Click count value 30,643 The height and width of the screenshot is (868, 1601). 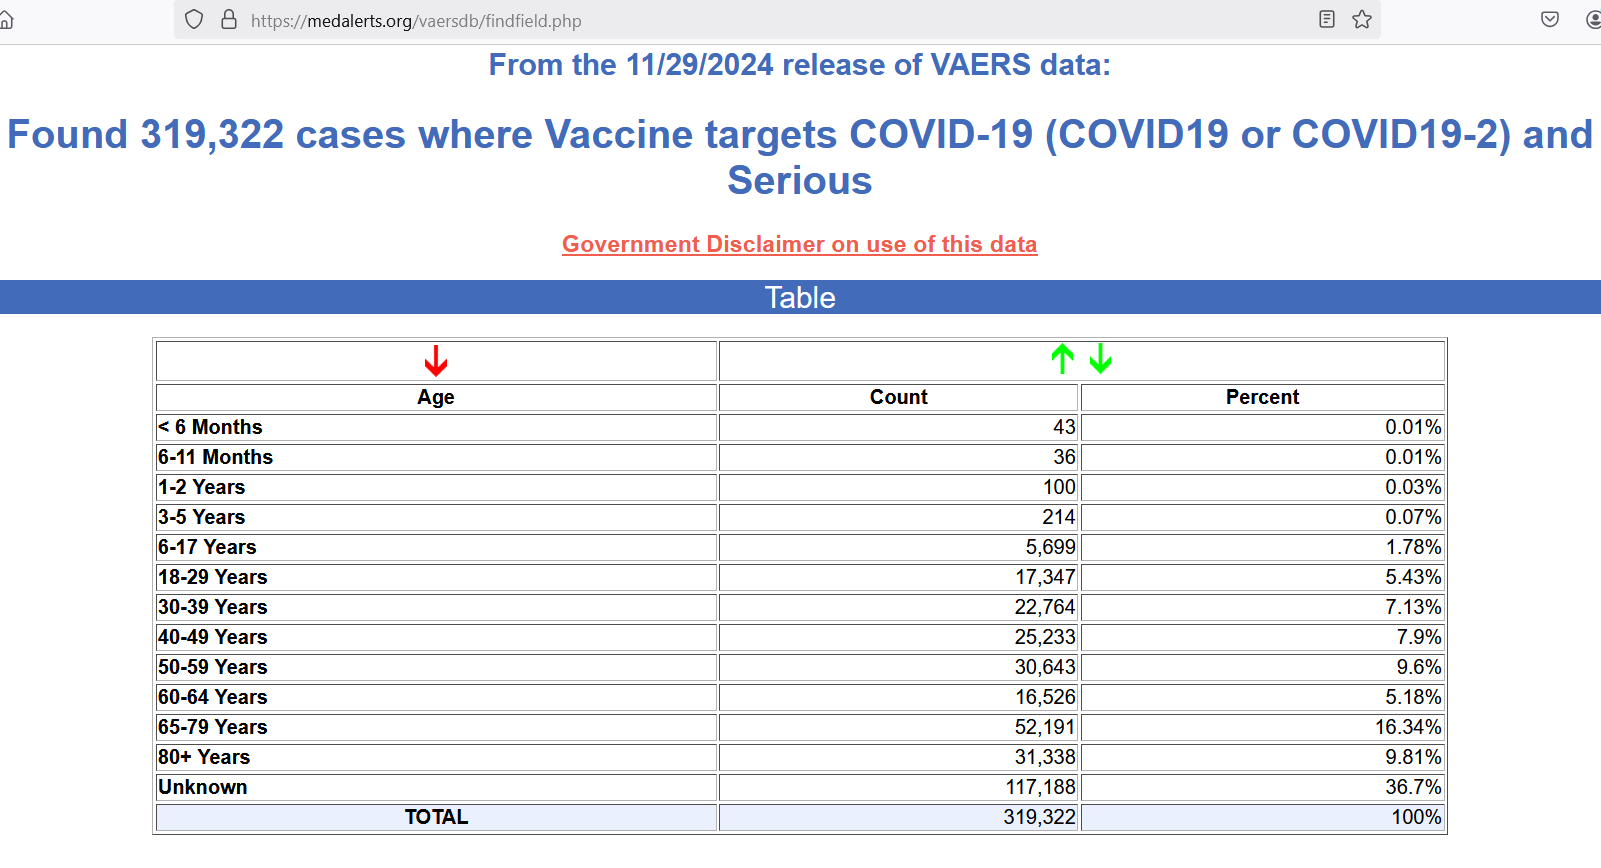1045,667
